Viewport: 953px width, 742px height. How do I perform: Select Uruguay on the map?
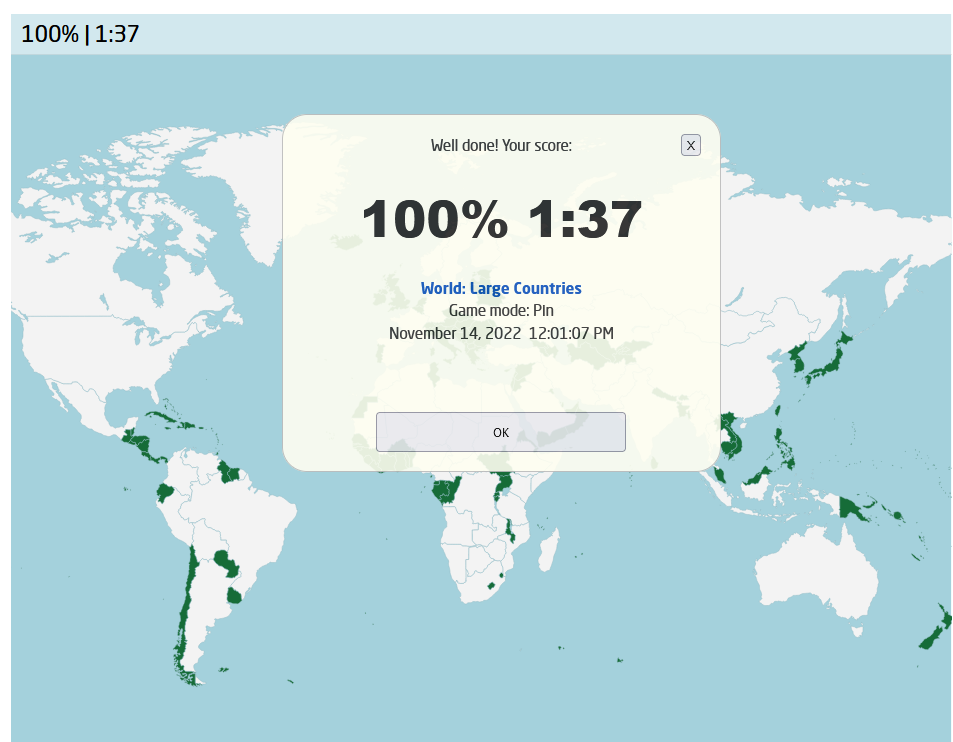pos(234,595)
